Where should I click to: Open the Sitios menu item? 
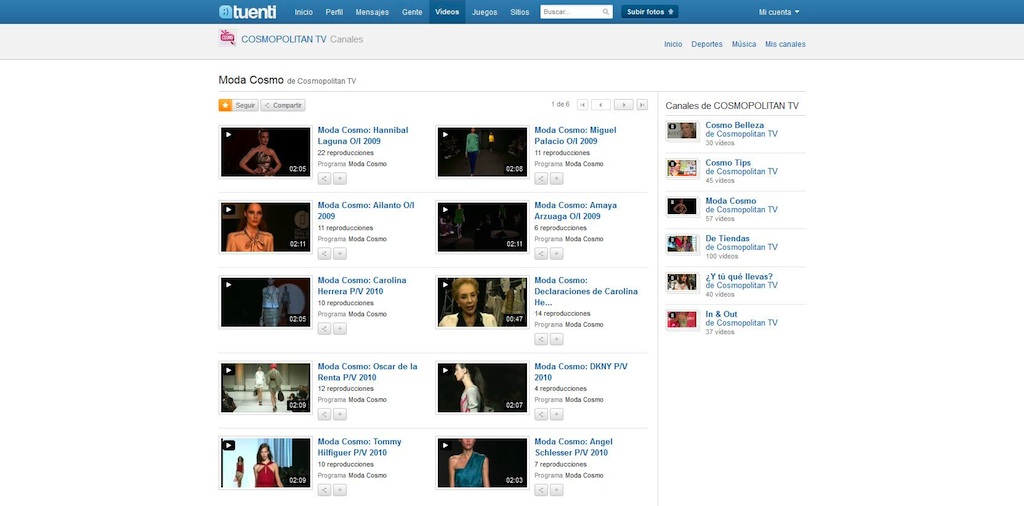point(520,12)
